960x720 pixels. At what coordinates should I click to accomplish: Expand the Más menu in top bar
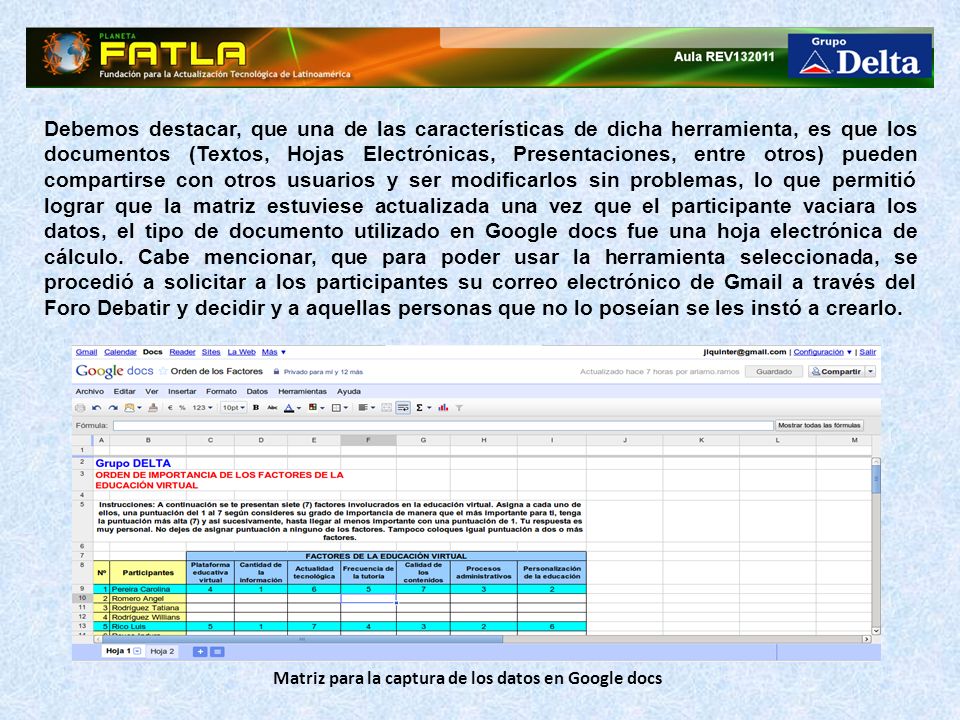[274, 352]
